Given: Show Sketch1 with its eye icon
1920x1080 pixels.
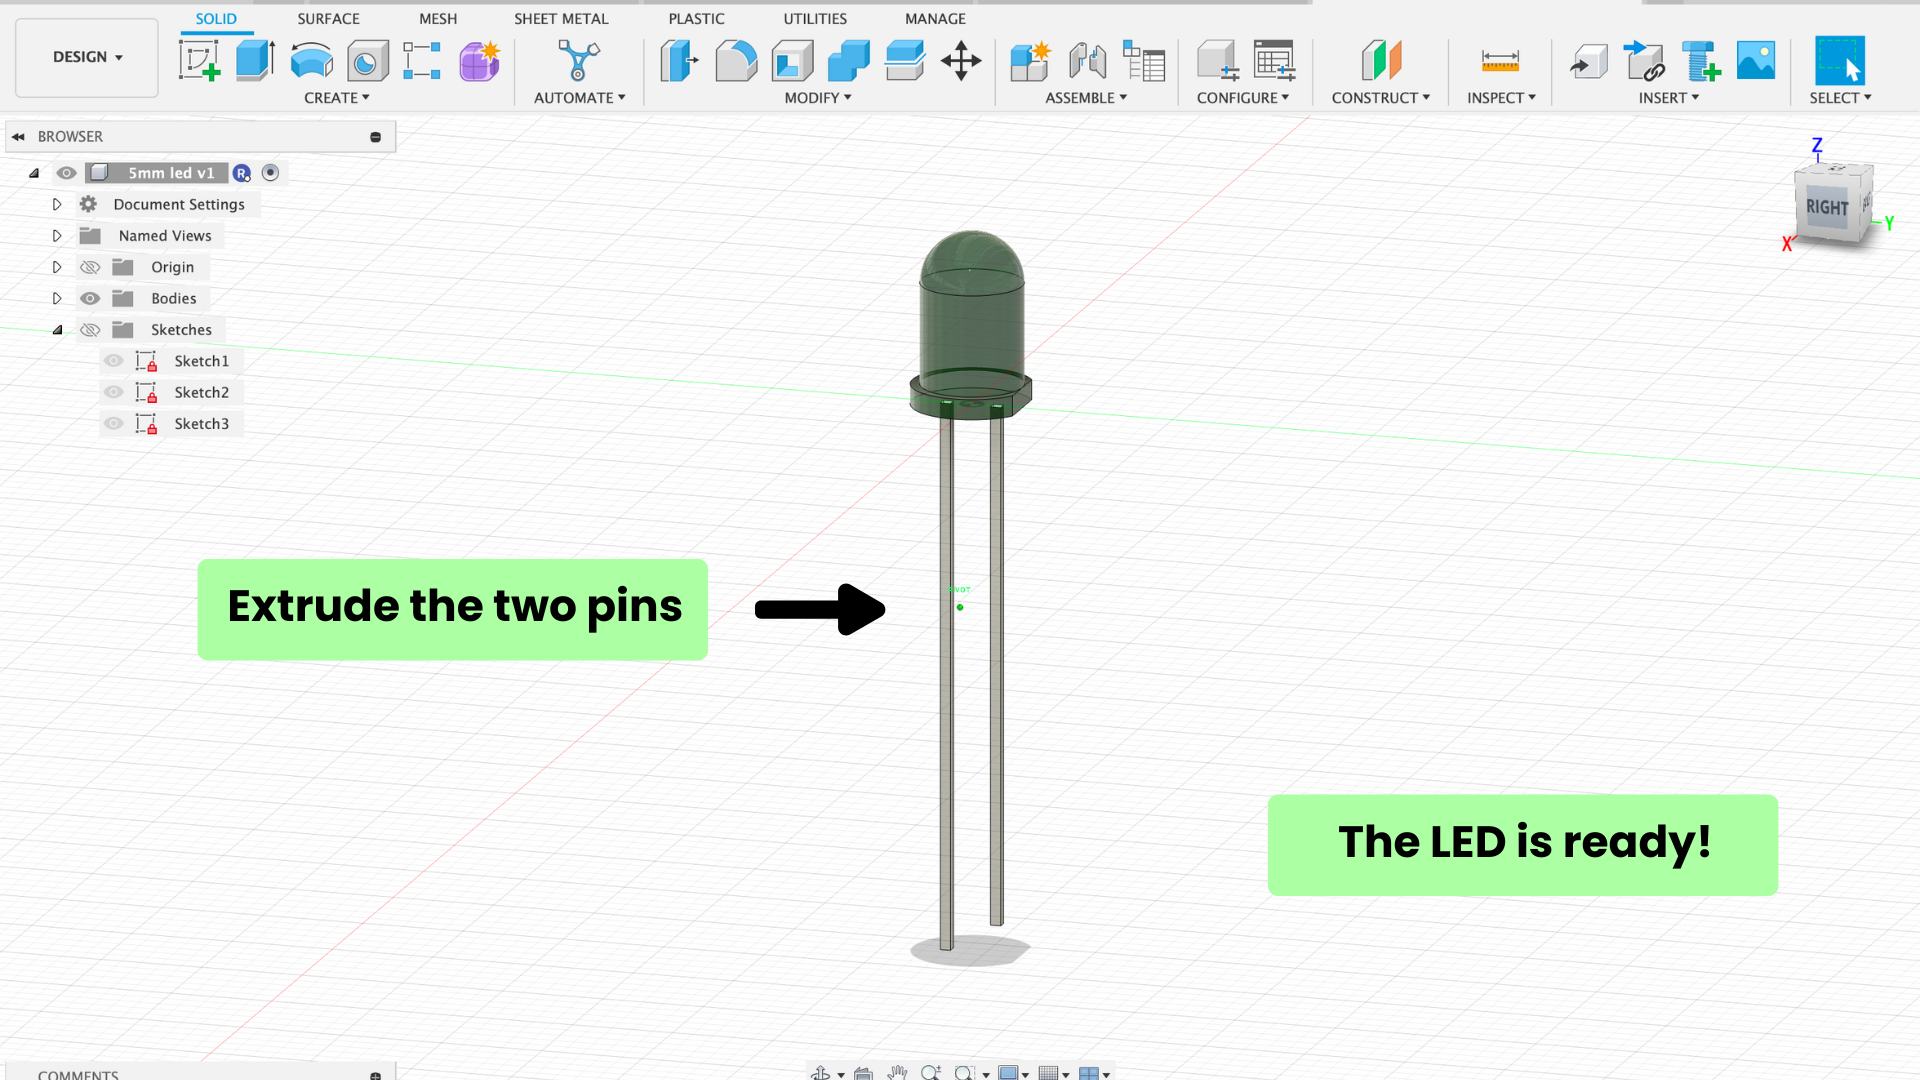Looking at the screenshot, I should pos(114,361).
